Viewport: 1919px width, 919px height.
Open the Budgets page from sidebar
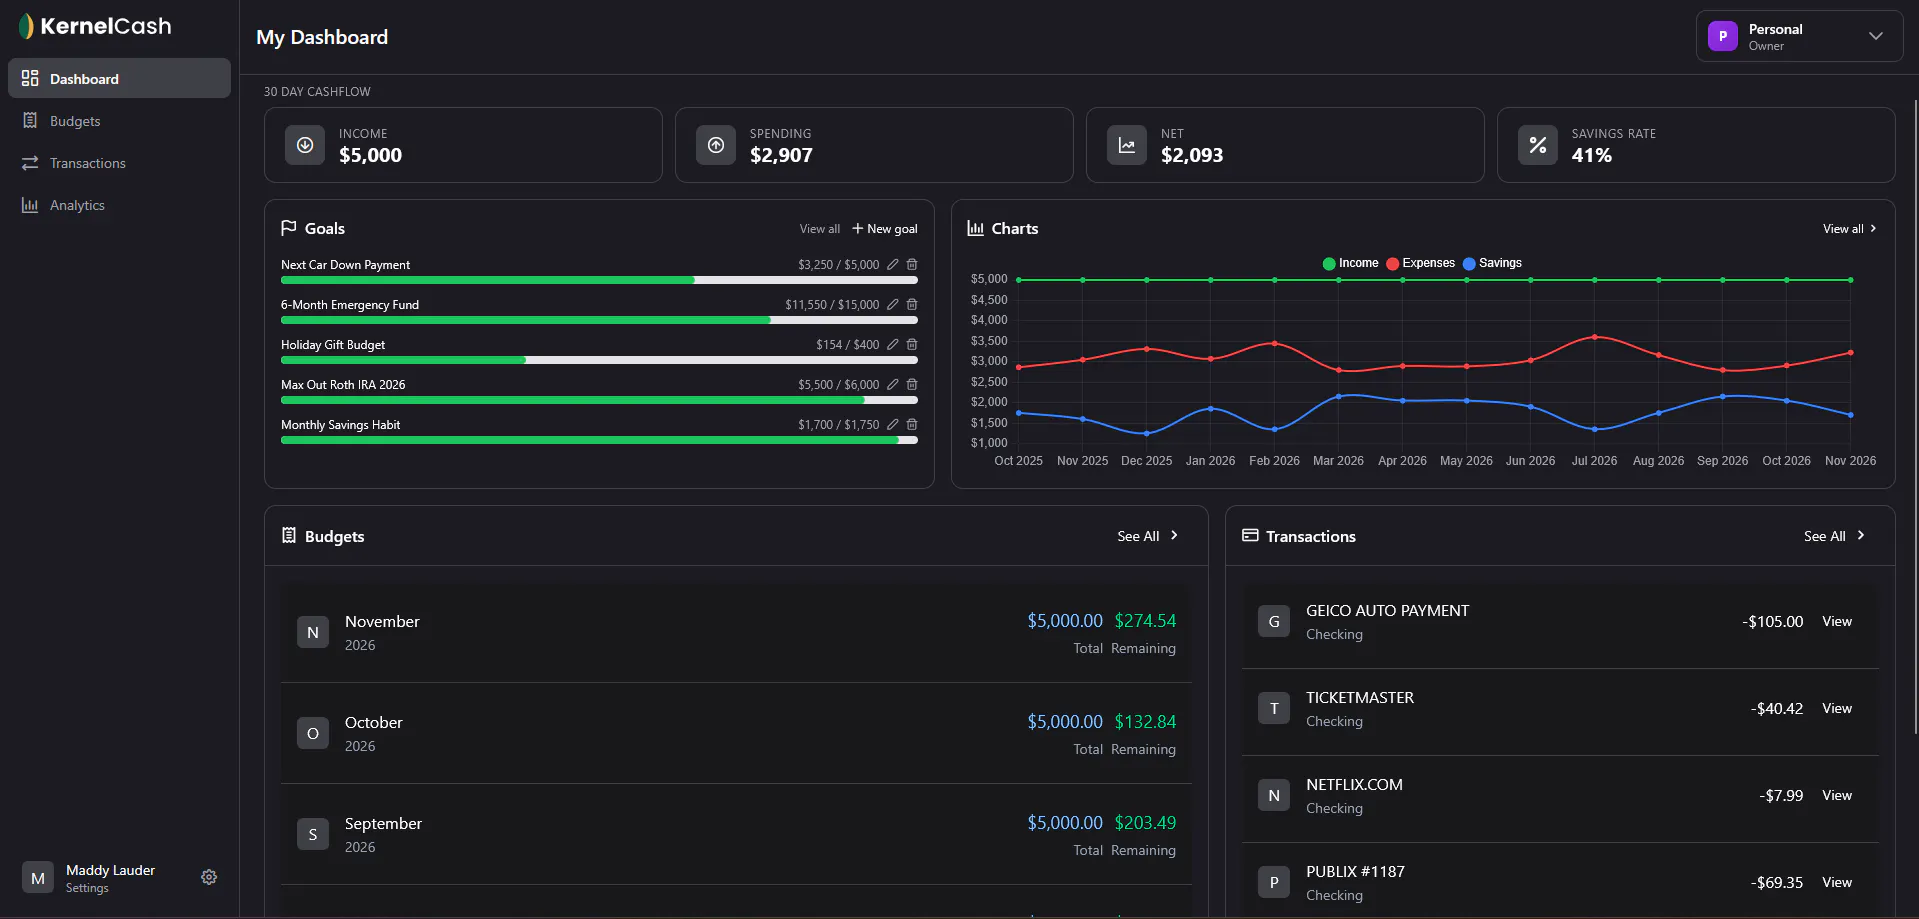119,121
